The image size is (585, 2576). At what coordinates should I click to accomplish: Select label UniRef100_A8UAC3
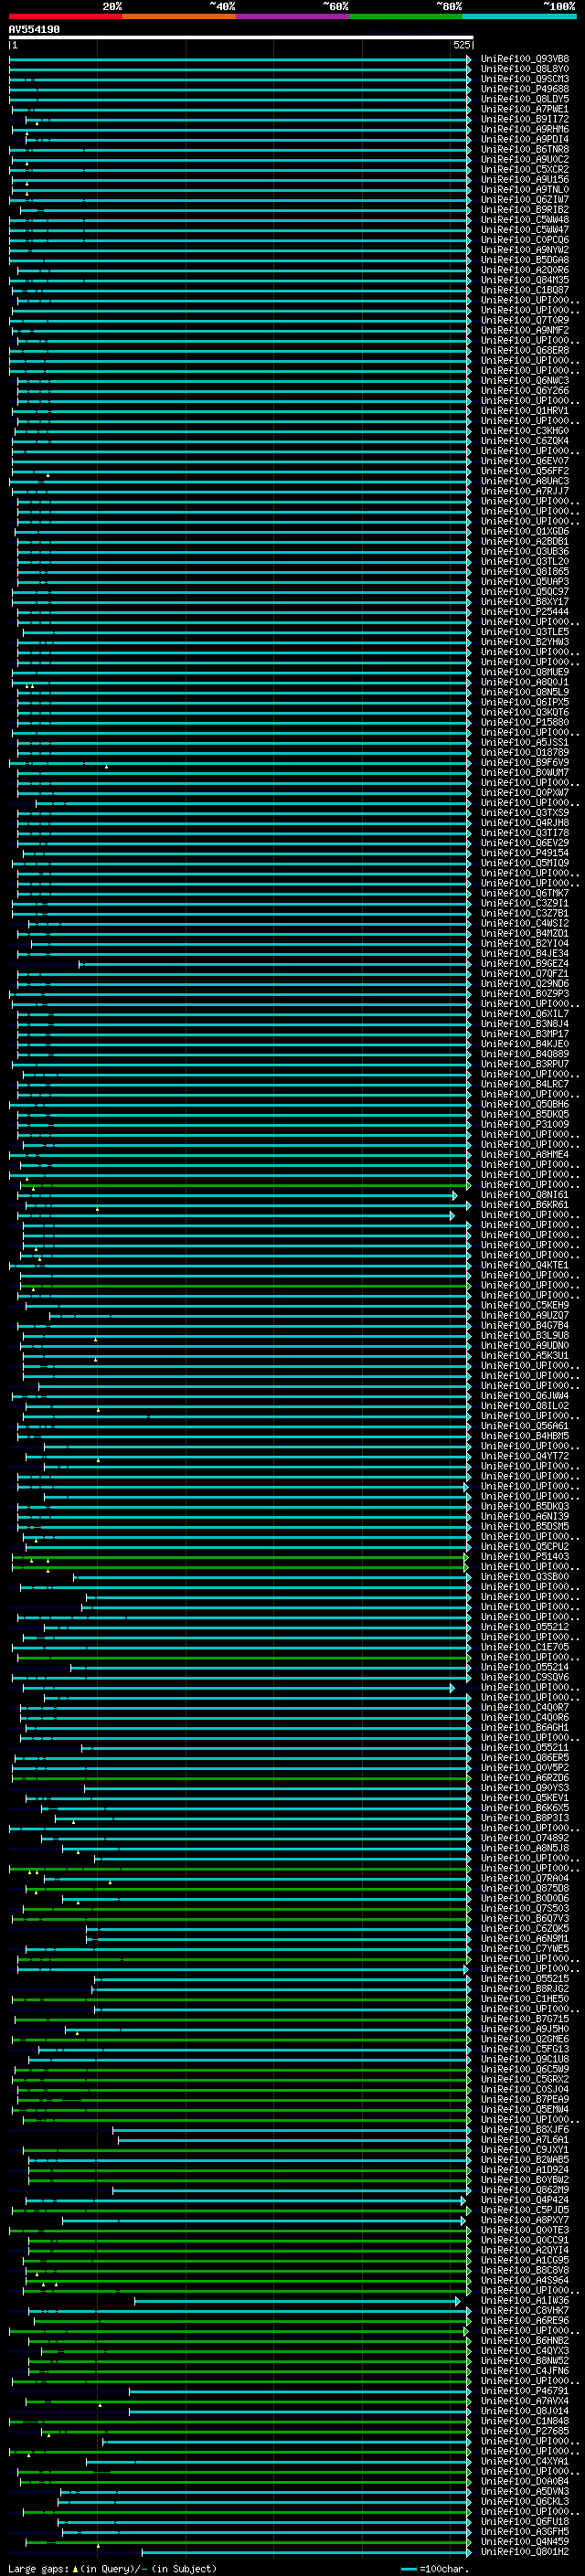click(x=525, y=481)
